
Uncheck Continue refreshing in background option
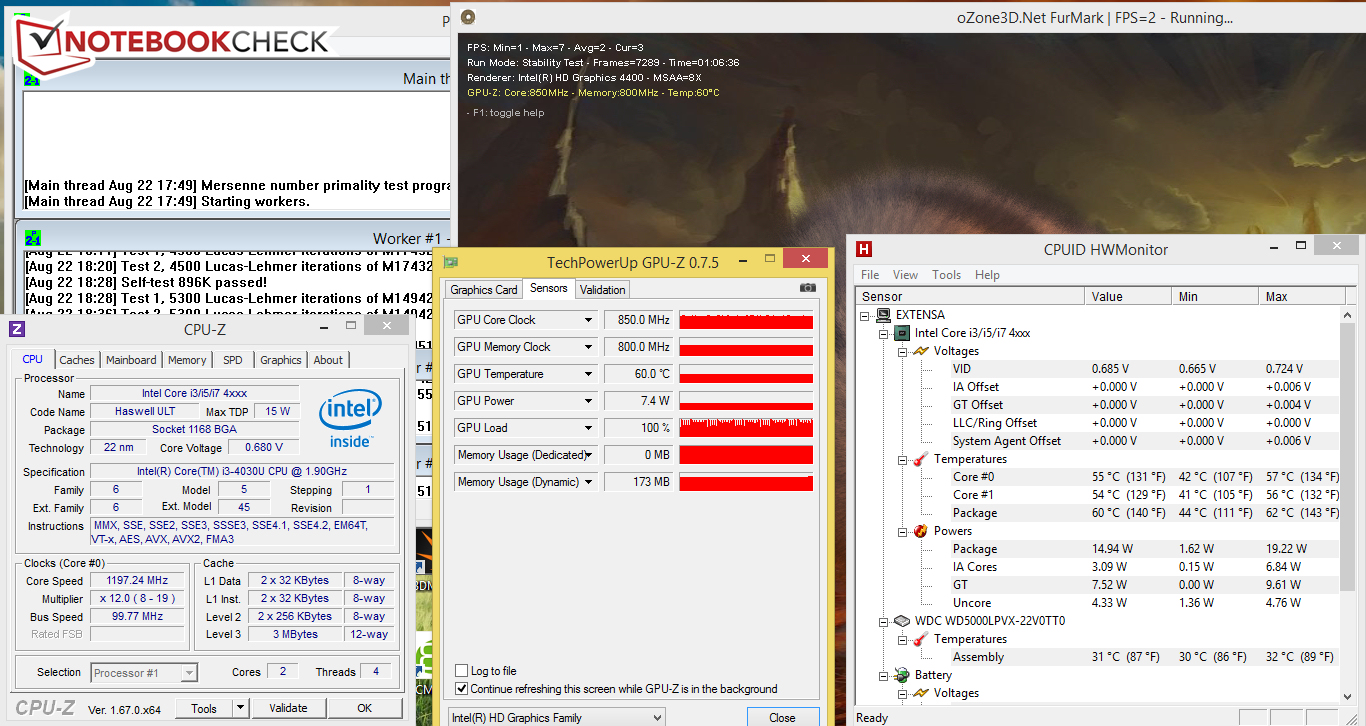pyautogui.click(x=461, y=688)
